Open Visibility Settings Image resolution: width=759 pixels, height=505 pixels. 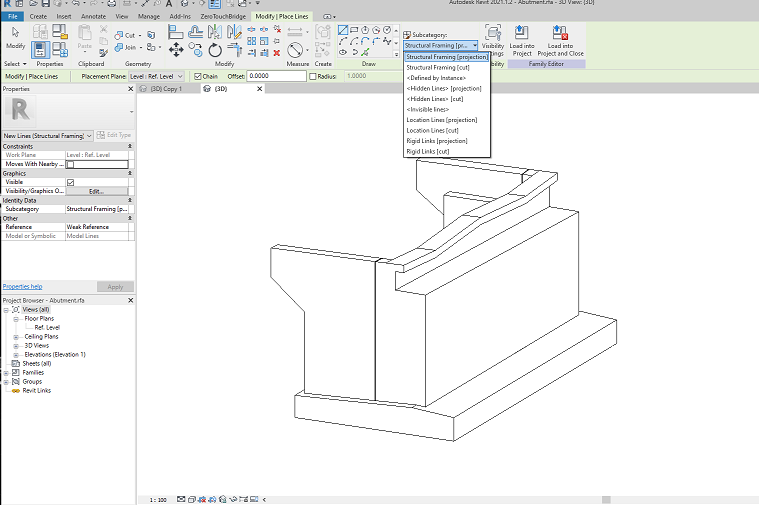pyautogui.click(x=493, y=41)
